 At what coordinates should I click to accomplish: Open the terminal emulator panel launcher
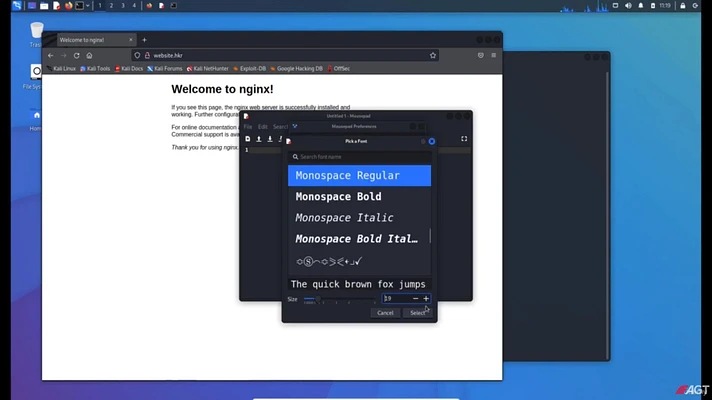click(x=79, y=5)
